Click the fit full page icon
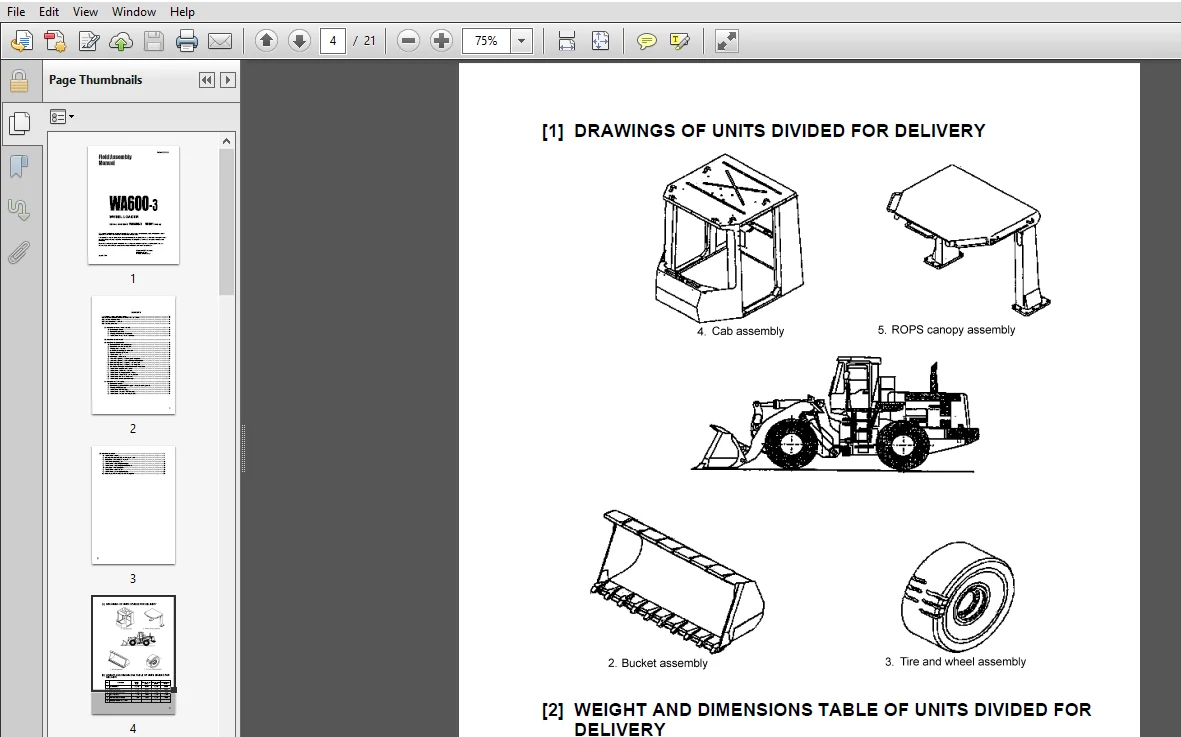 (x=600, y=41)
